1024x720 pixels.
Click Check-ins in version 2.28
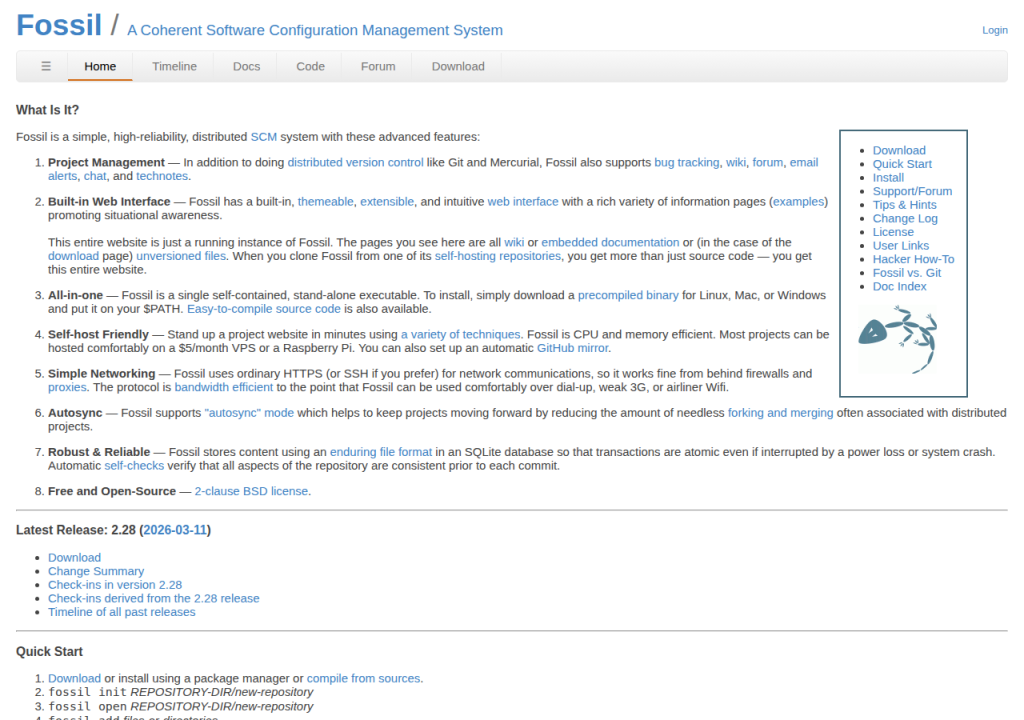[x=115, y=585]
